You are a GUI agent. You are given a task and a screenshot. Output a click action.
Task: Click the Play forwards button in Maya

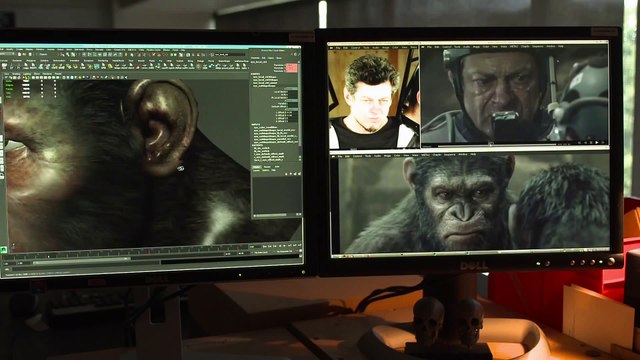tap(284, 246)
